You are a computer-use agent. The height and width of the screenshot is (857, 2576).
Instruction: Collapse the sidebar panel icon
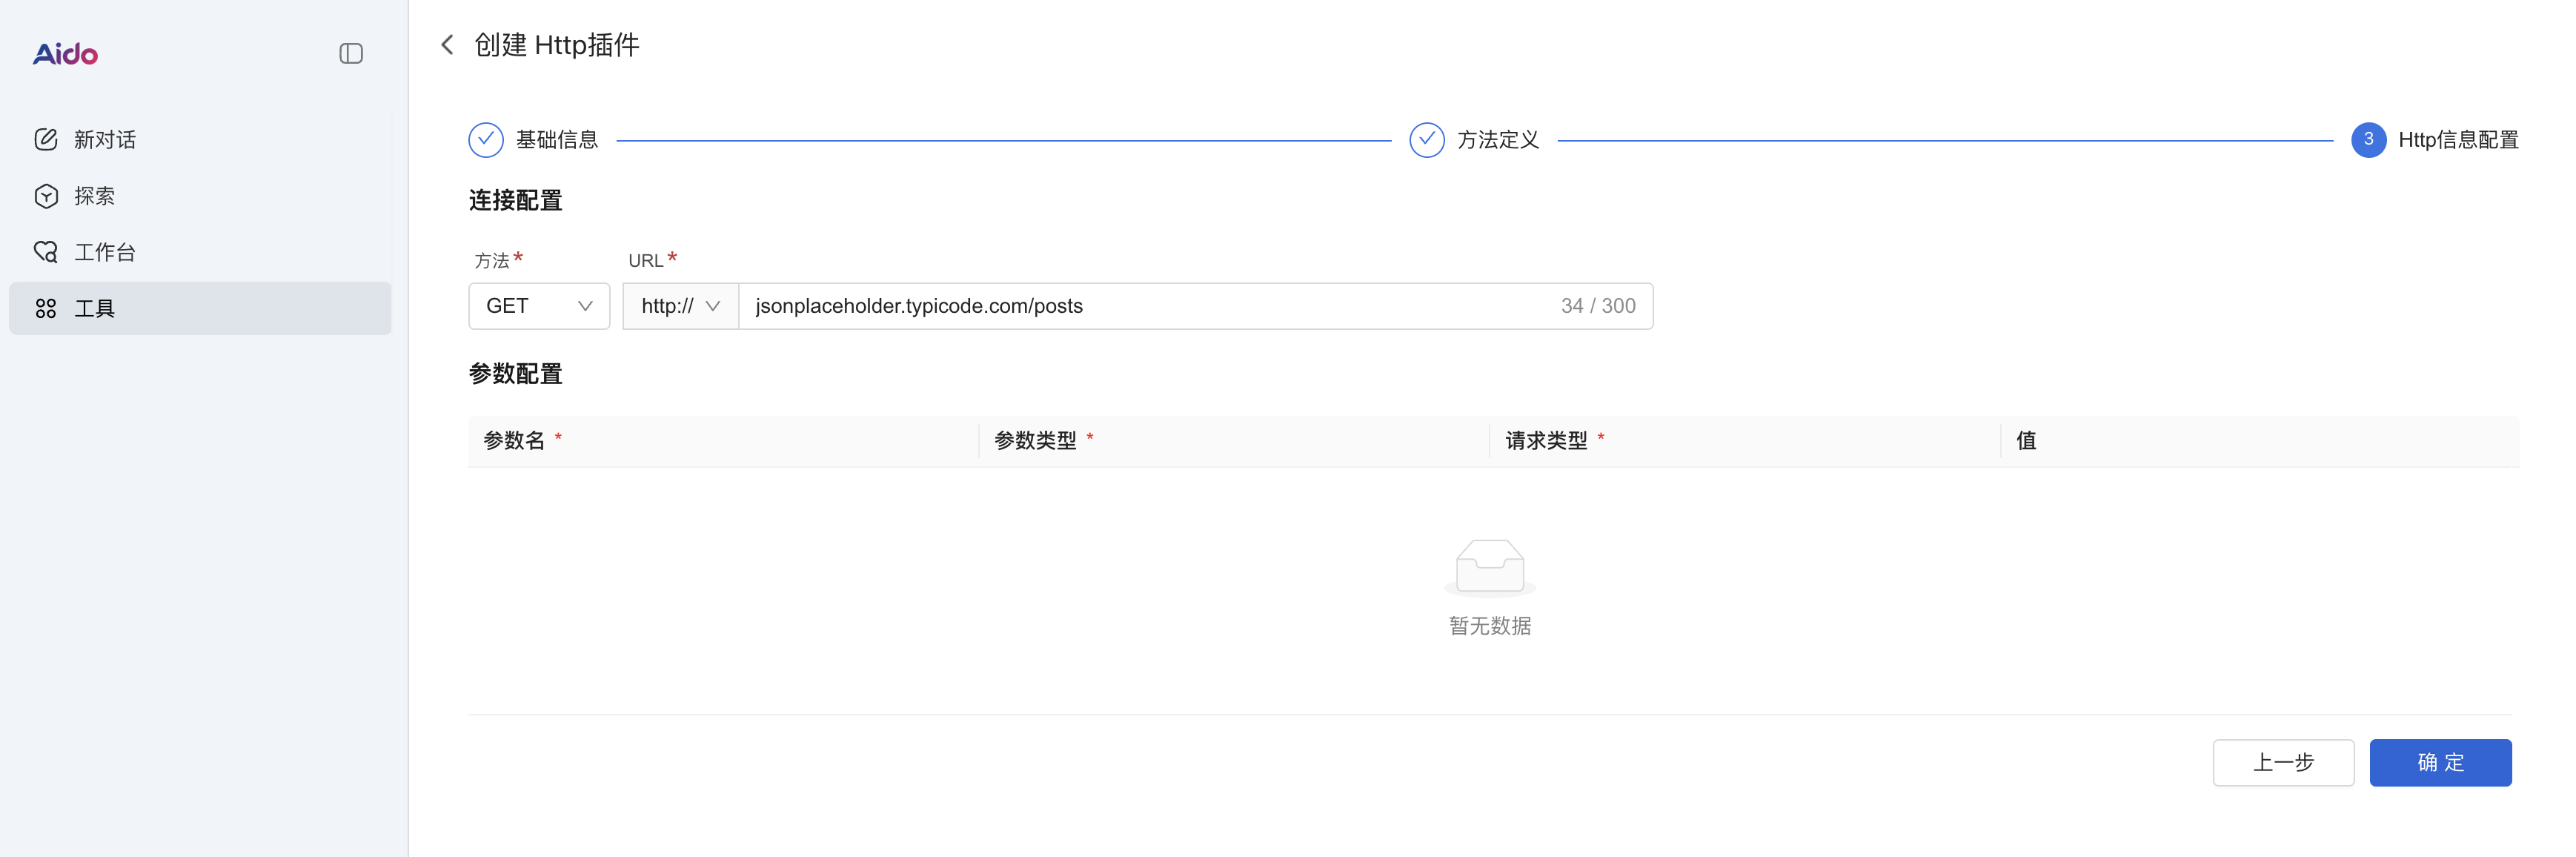point(351,54)
